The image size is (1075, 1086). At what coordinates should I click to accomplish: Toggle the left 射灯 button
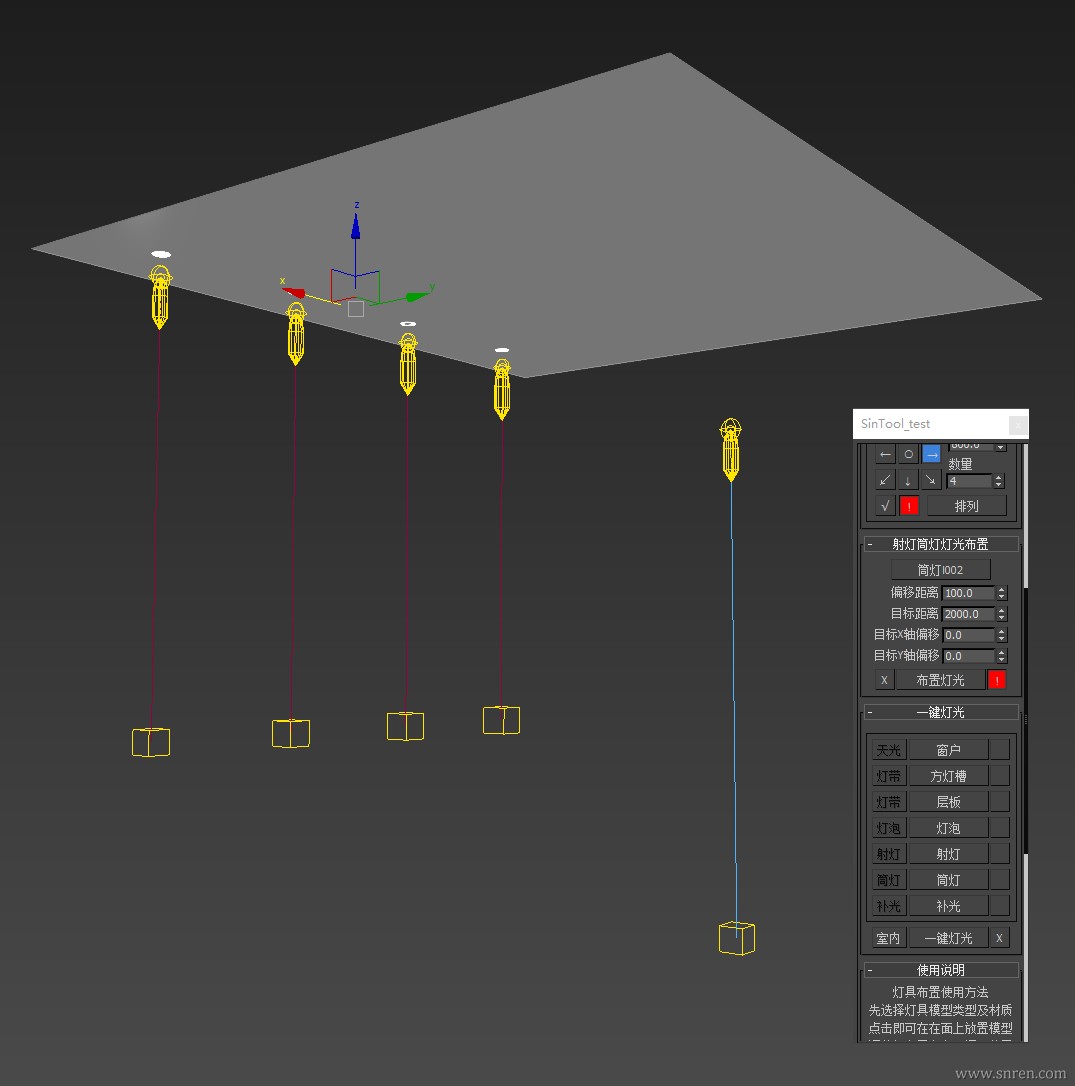click(x=889, y=854)
